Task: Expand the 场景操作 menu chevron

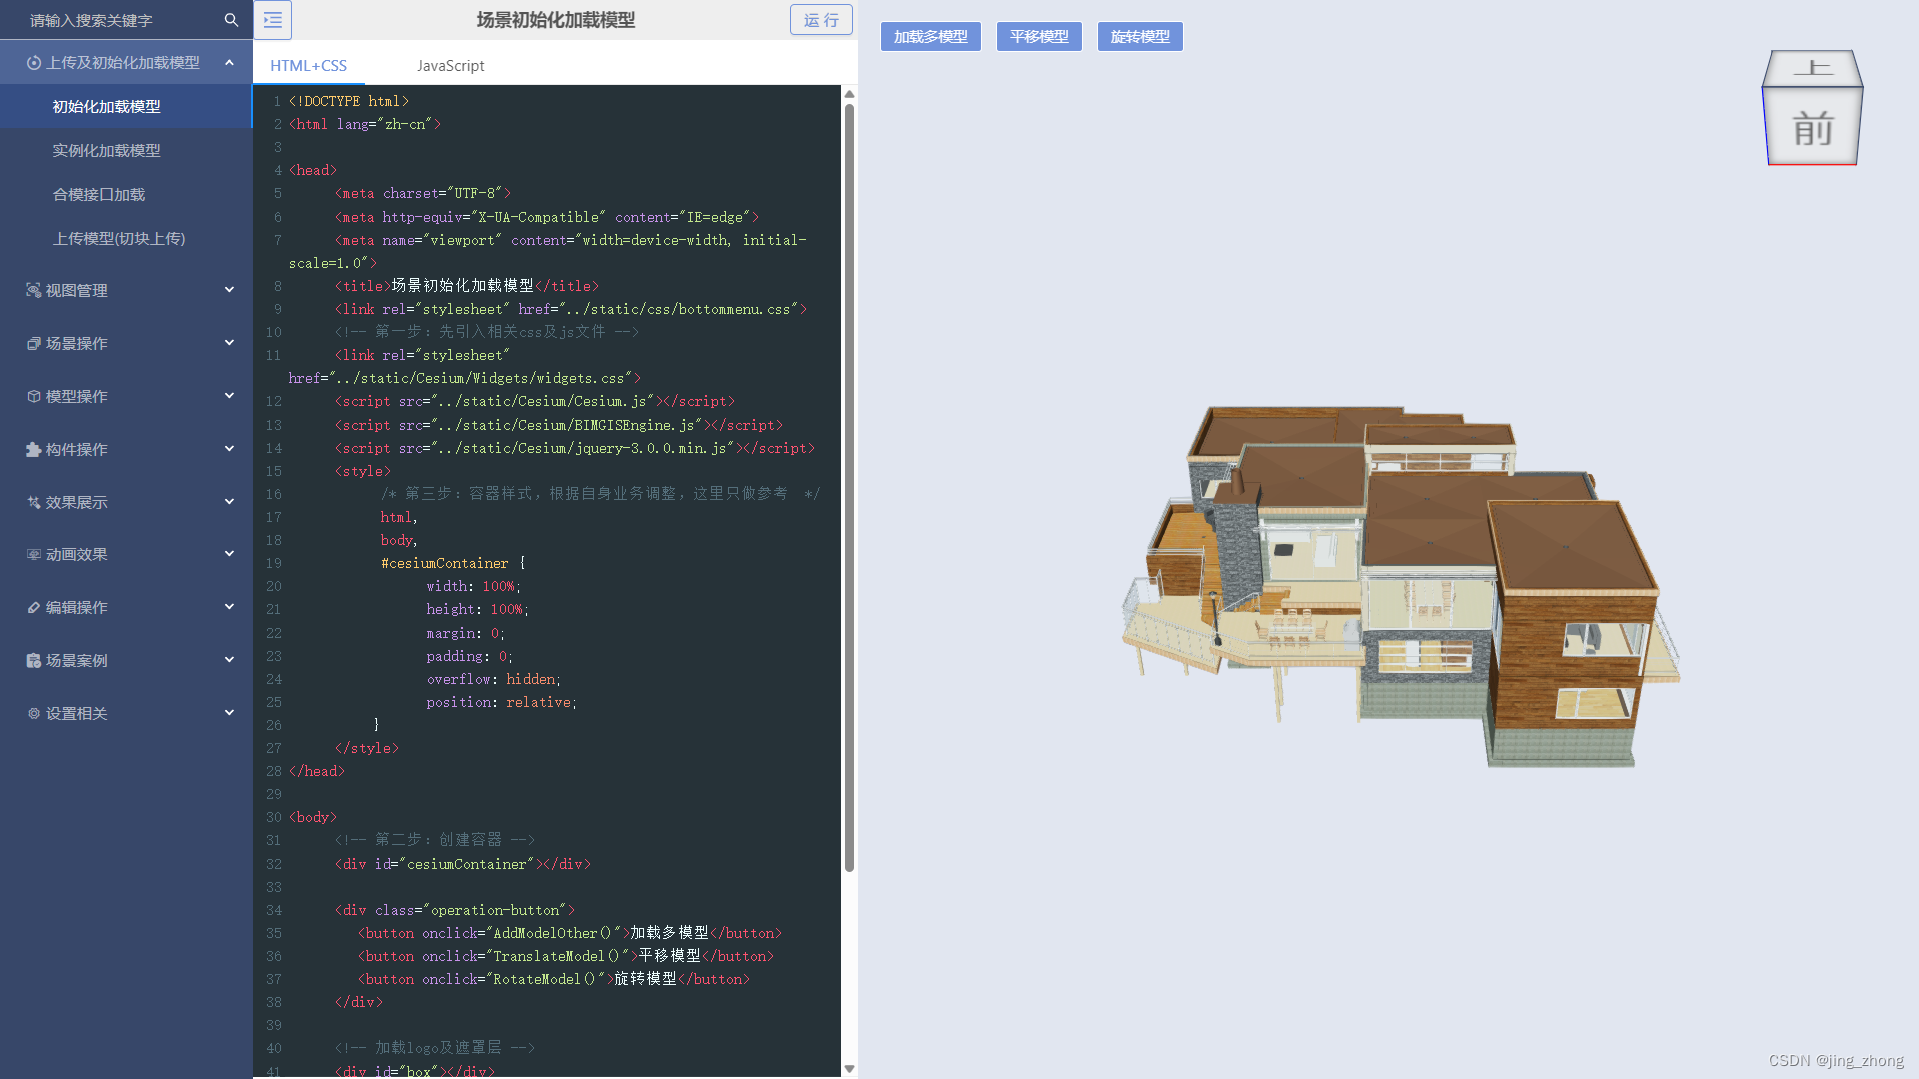Action: 229,343
